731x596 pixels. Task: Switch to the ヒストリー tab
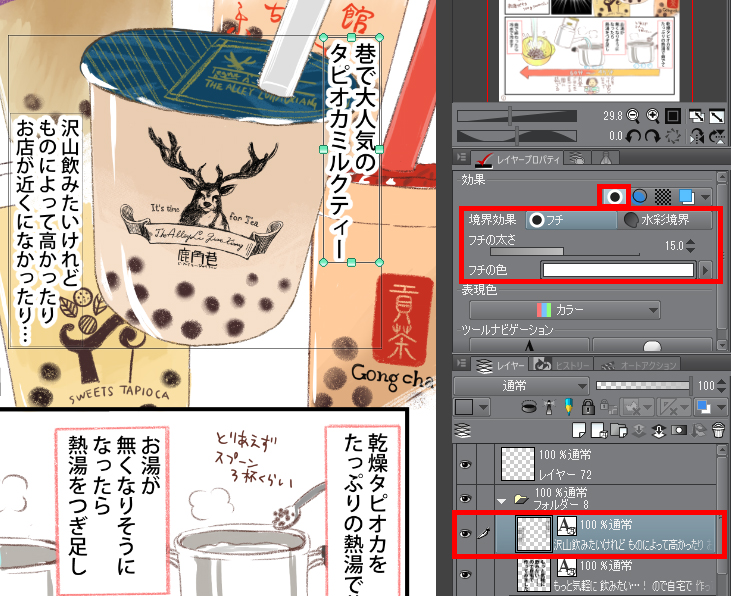click(569, 364)
